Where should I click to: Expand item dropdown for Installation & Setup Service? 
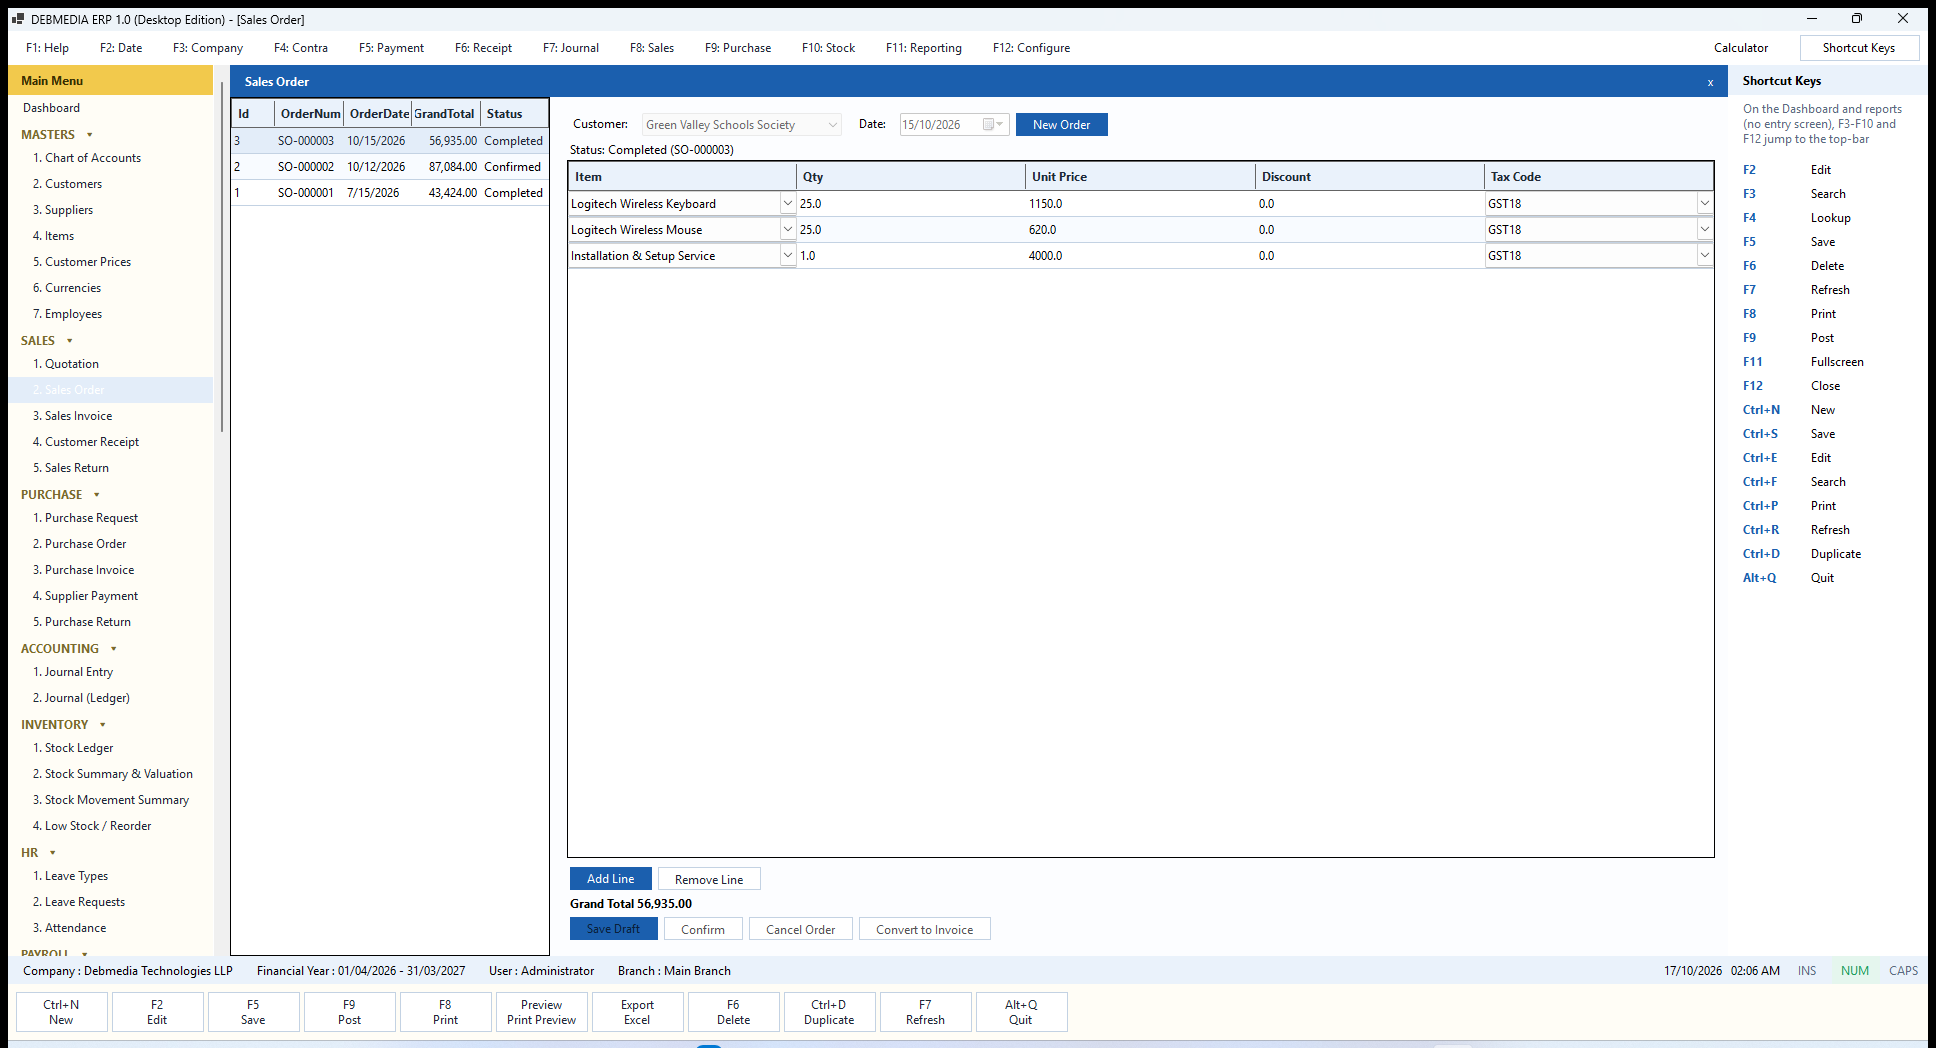pyautogui.click(x=787, y=256)
